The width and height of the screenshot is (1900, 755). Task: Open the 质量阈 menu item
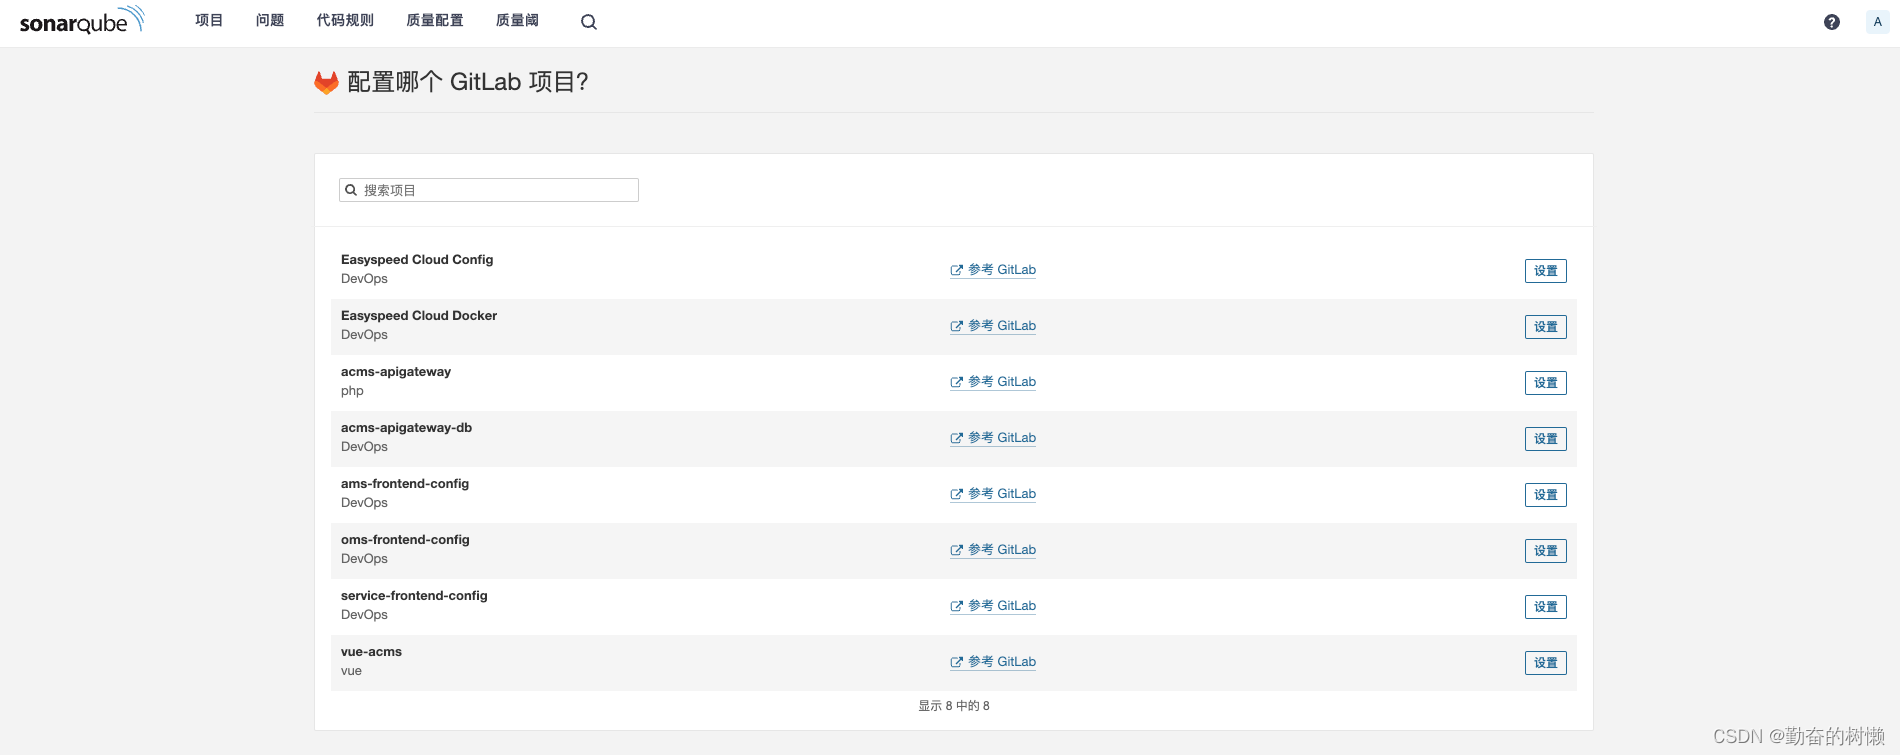517,21
